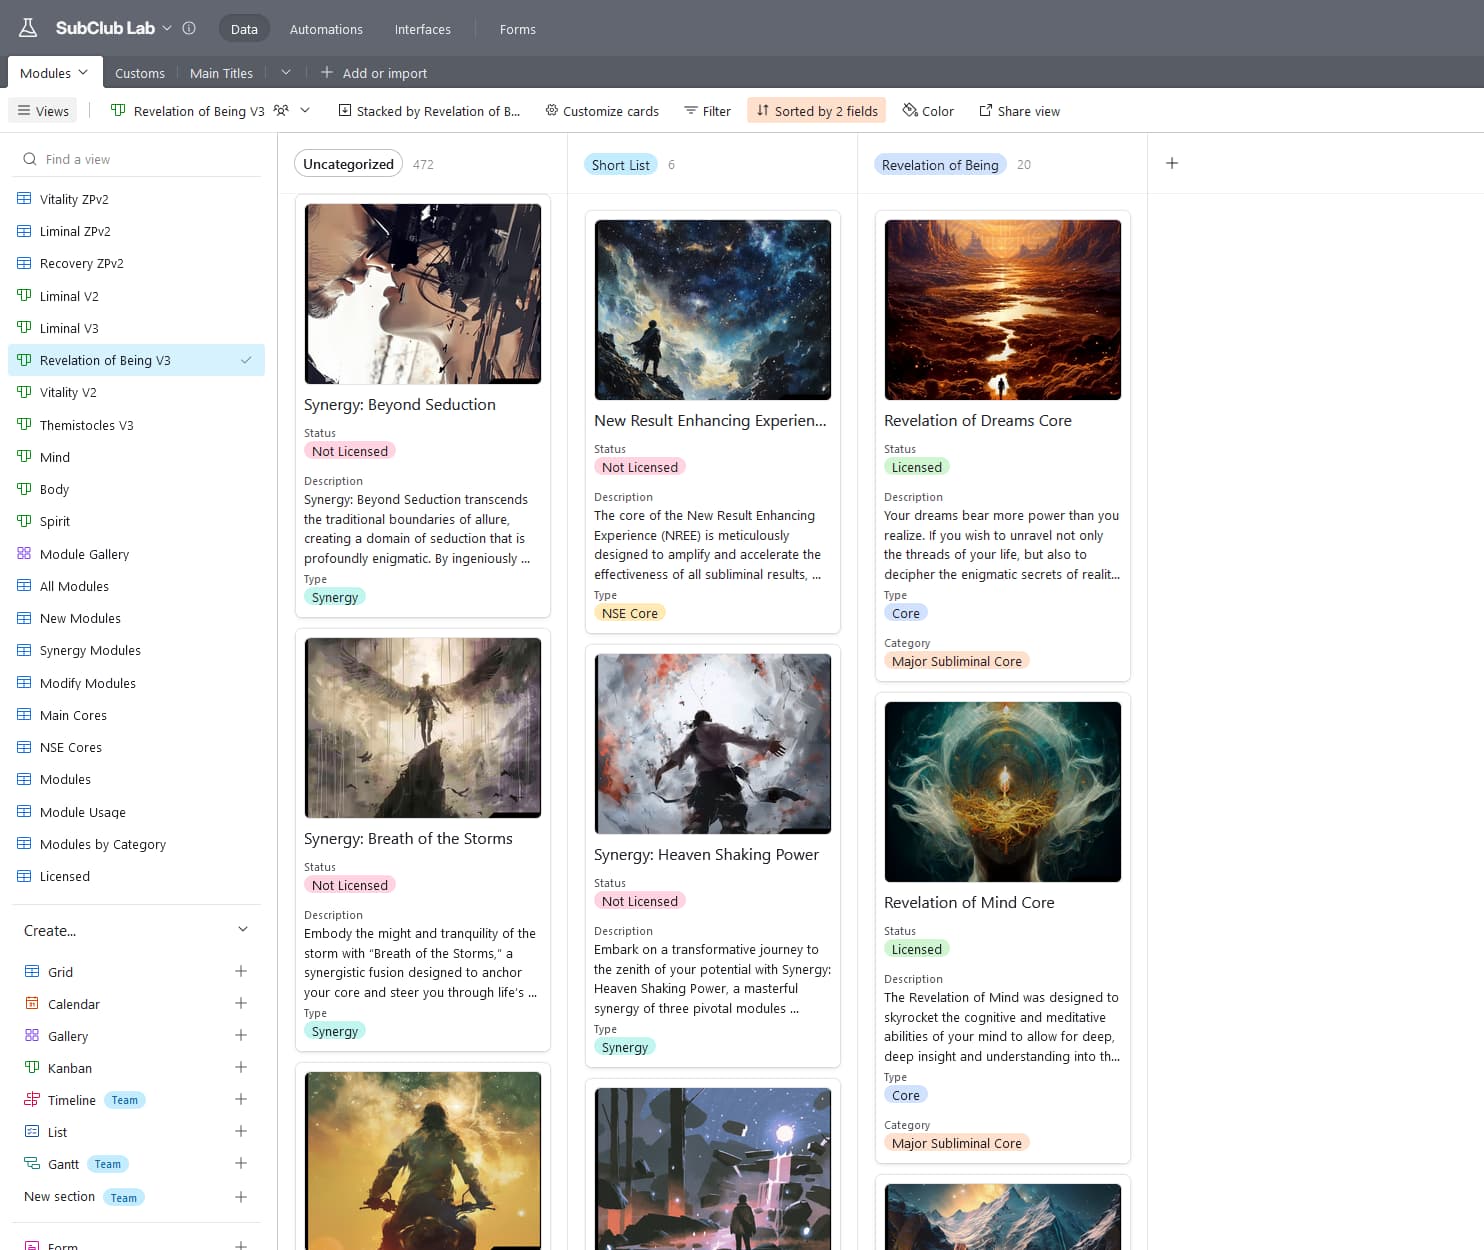Open the Revelation of Mind Core card image
Viewport: 1484px width, 1250px height.
(1003, 792)
